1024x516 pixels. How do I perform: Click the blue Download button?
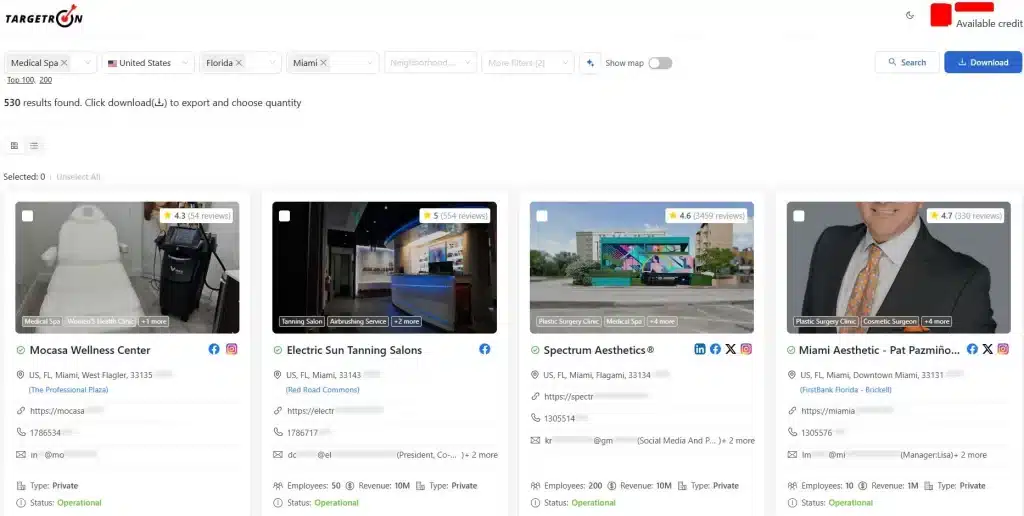pyautogui.click(x=982, y=63)
